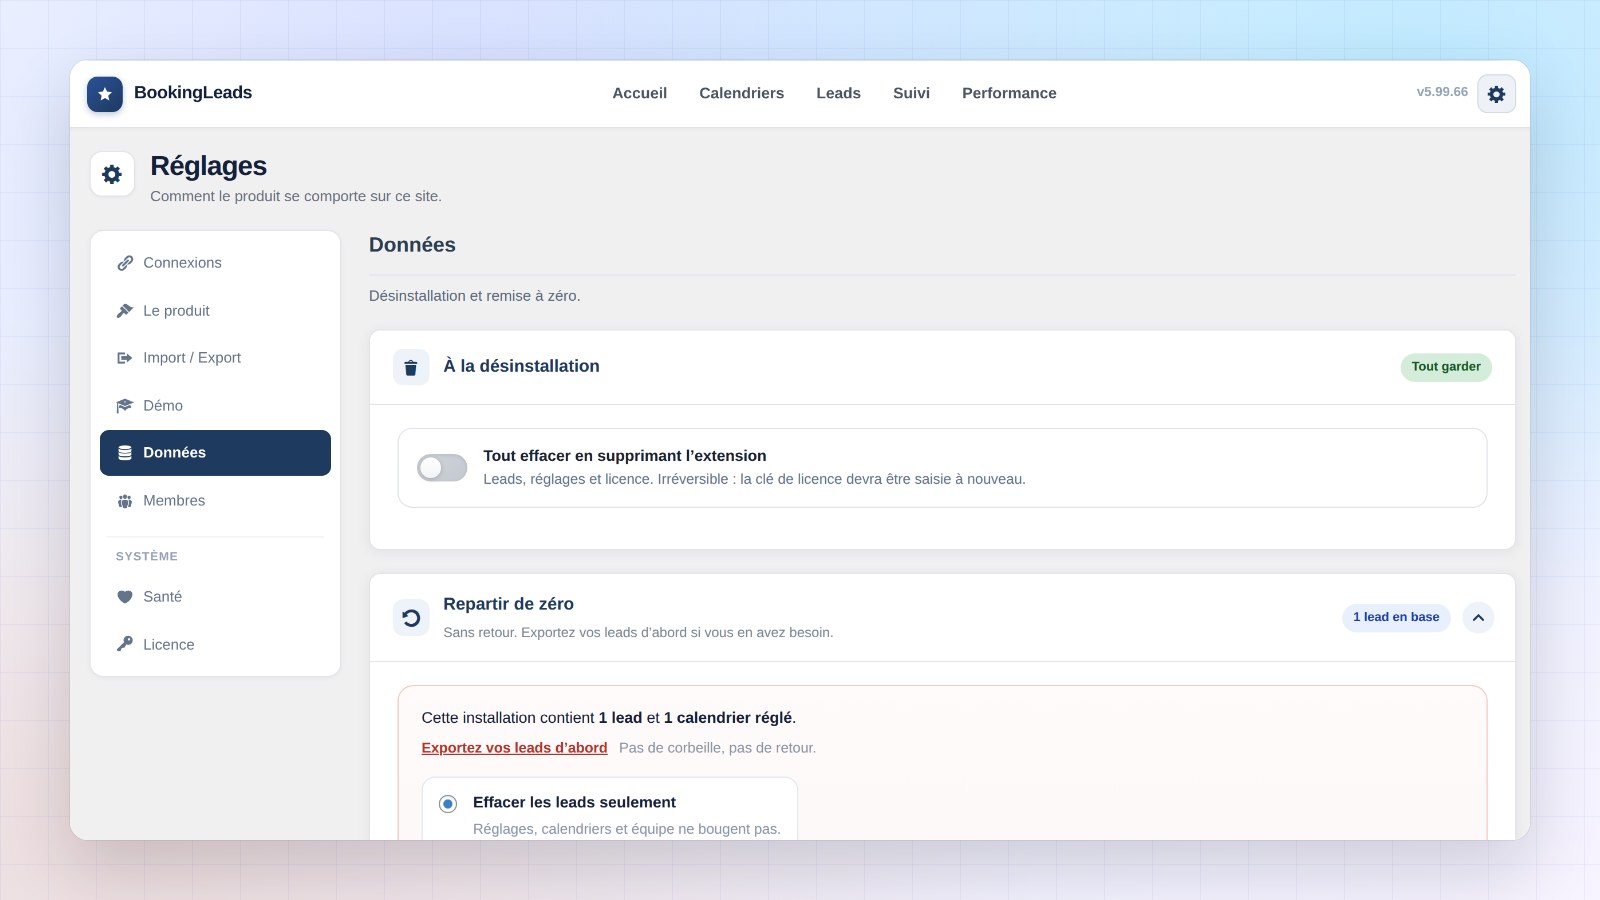Click the trash icon in À la désinstallation
The image size is (1600, 900).
[x=411, y=367]
